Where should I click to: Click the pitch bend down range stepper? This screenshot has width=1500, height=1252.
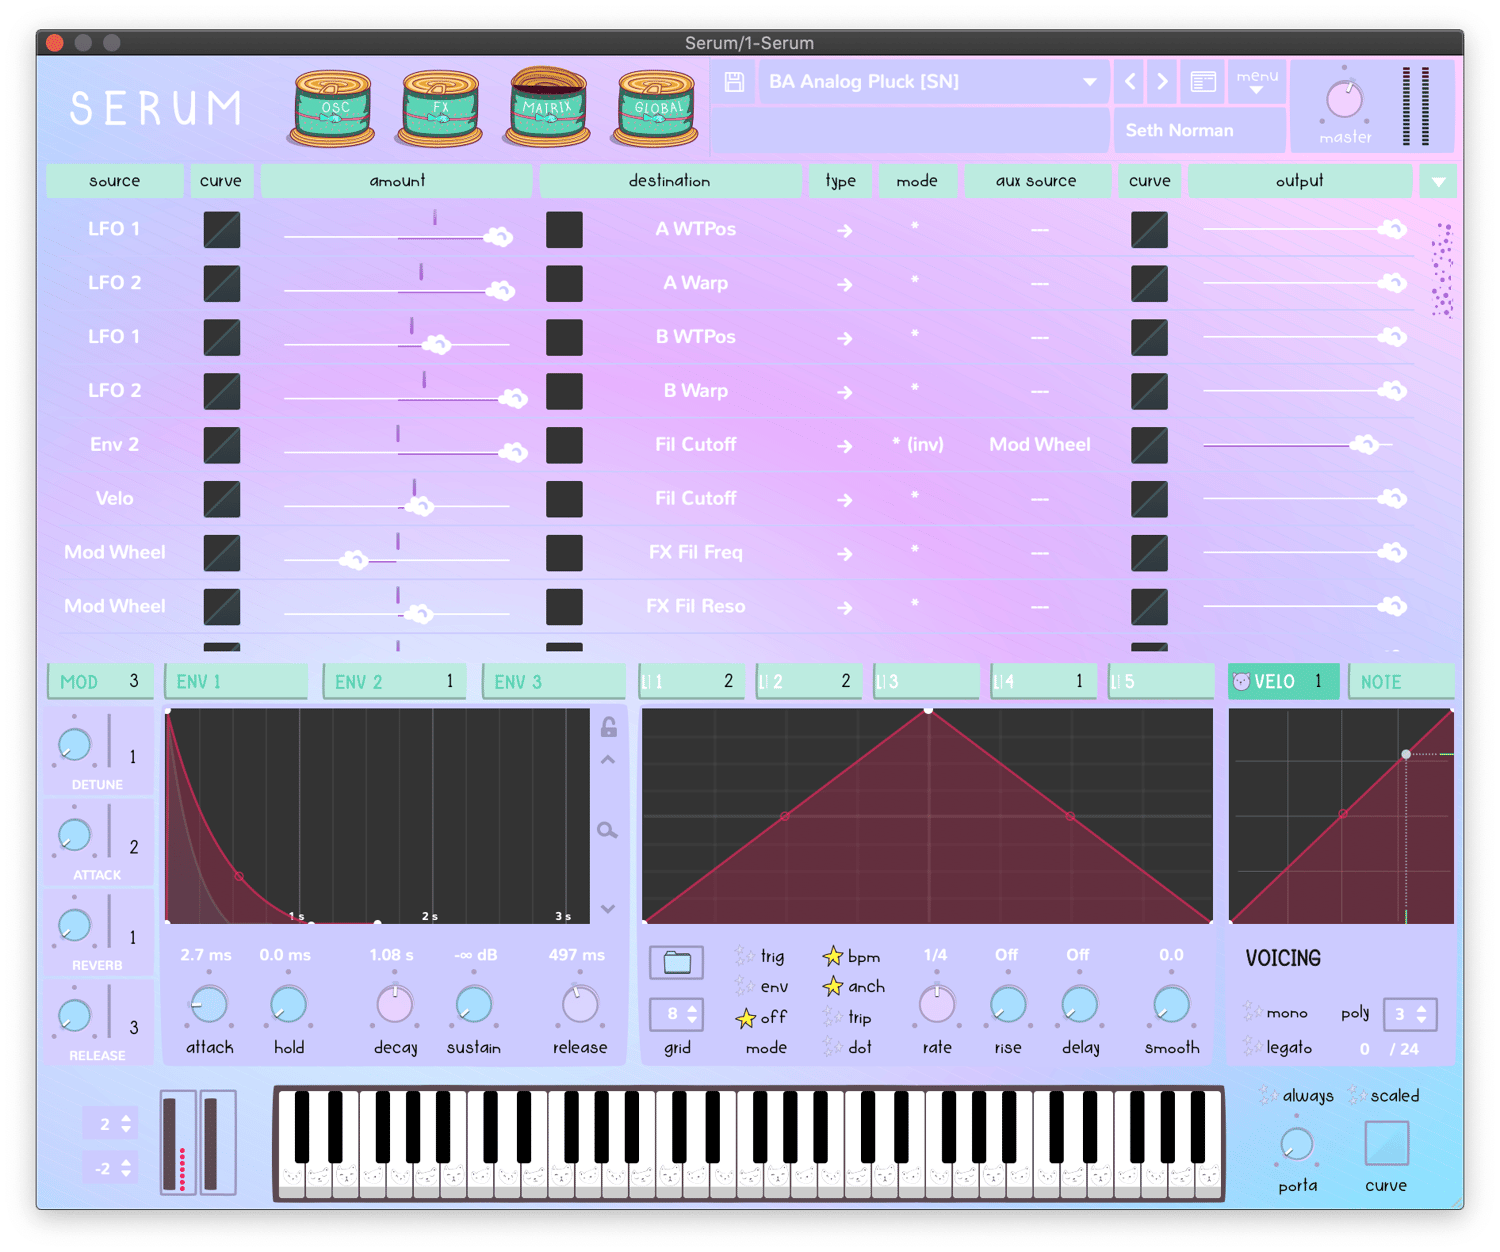pyautogui.click(x=110, y=1168)
